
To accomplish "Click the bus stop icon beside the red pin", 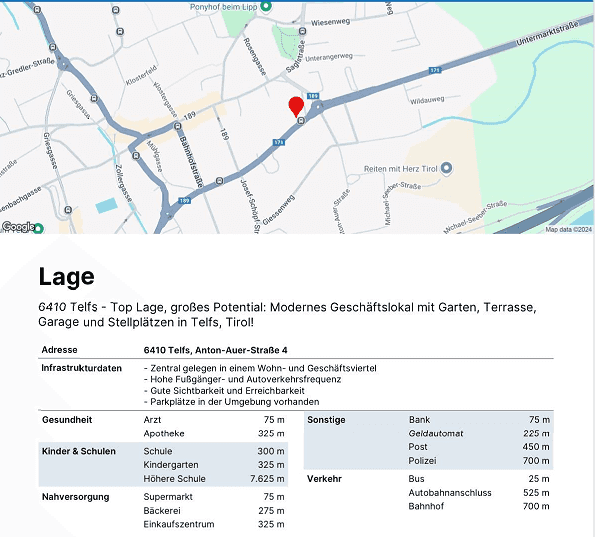I will [x=301, y=121].
